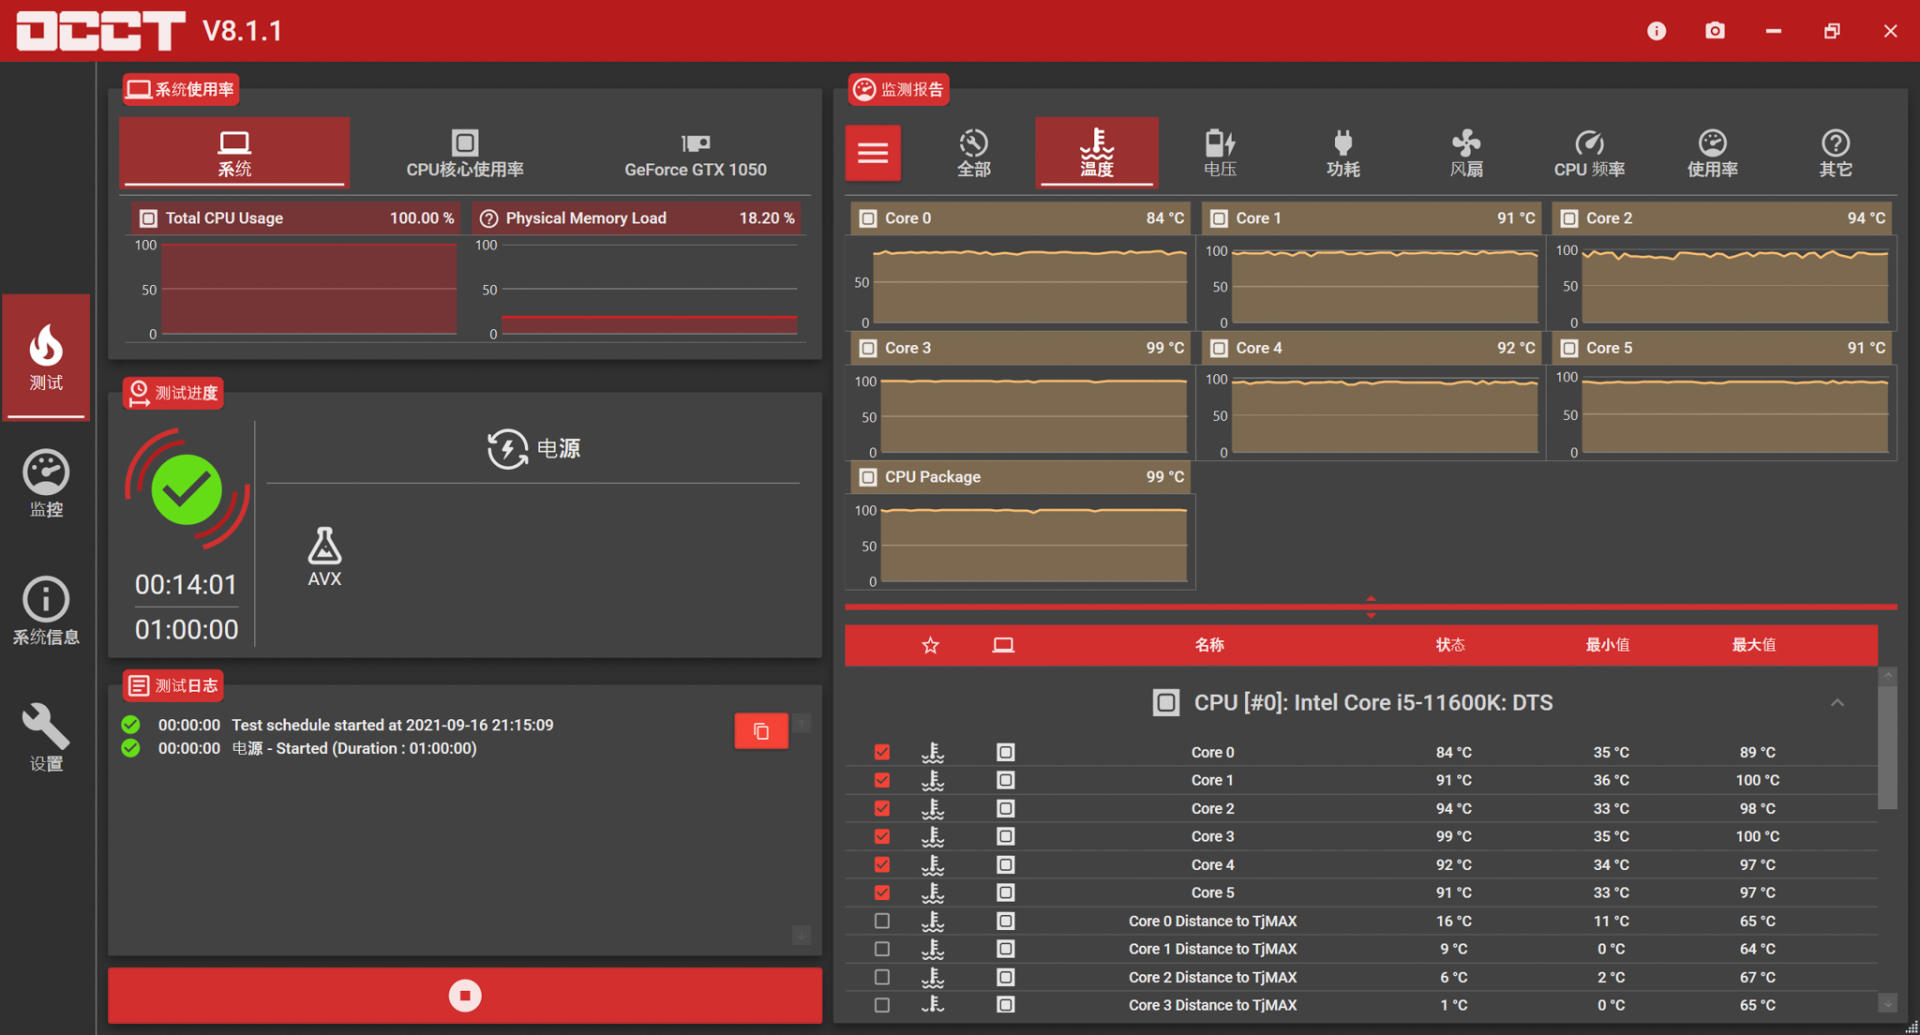1920x1035 pixels.
Task: Select the GeForce GTX 1050 tab
Action: tap(696, 153)
